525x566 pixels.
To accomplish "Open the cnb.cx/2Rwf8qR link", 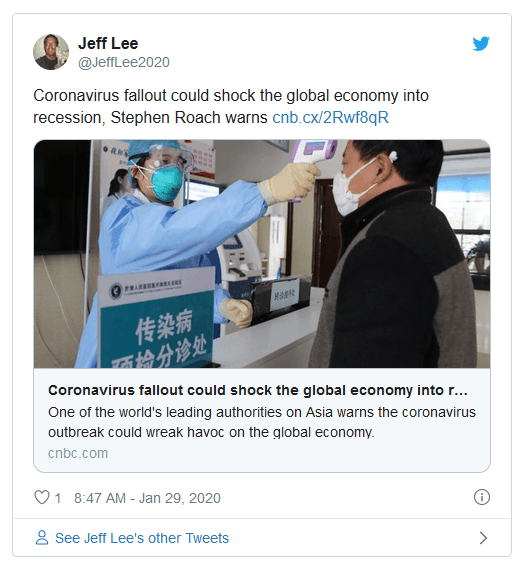I will click(x=330, y=118).
